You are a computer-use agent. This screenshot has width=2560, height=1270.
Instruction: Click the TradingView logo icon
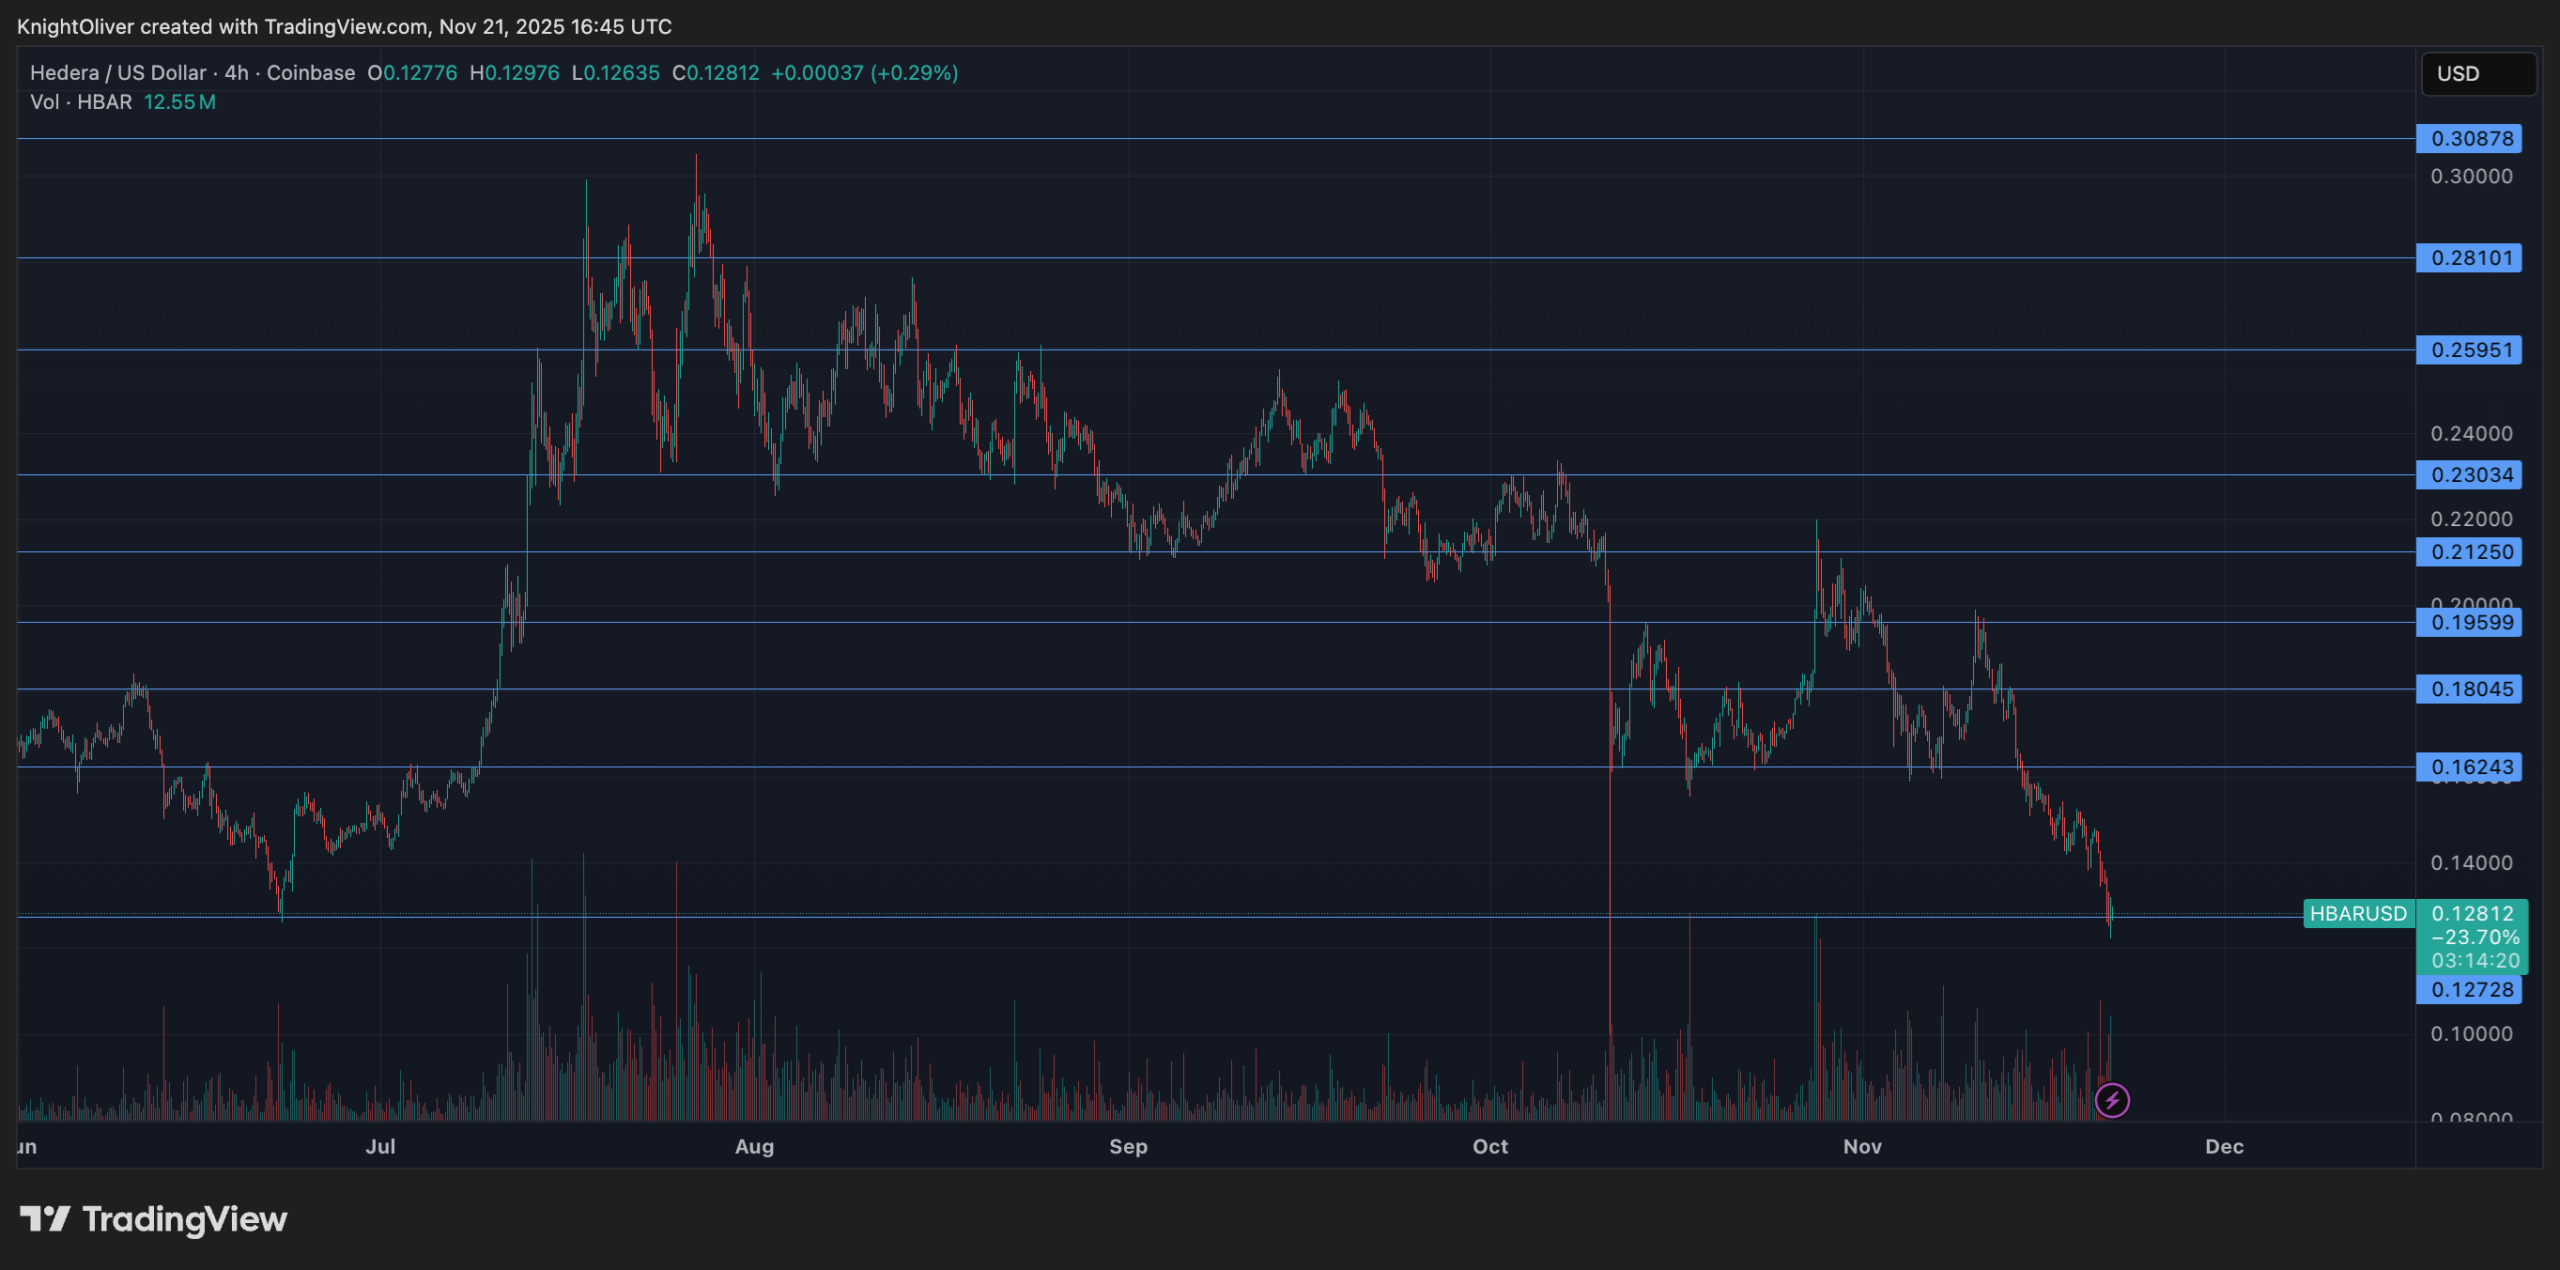[44, 1219]
